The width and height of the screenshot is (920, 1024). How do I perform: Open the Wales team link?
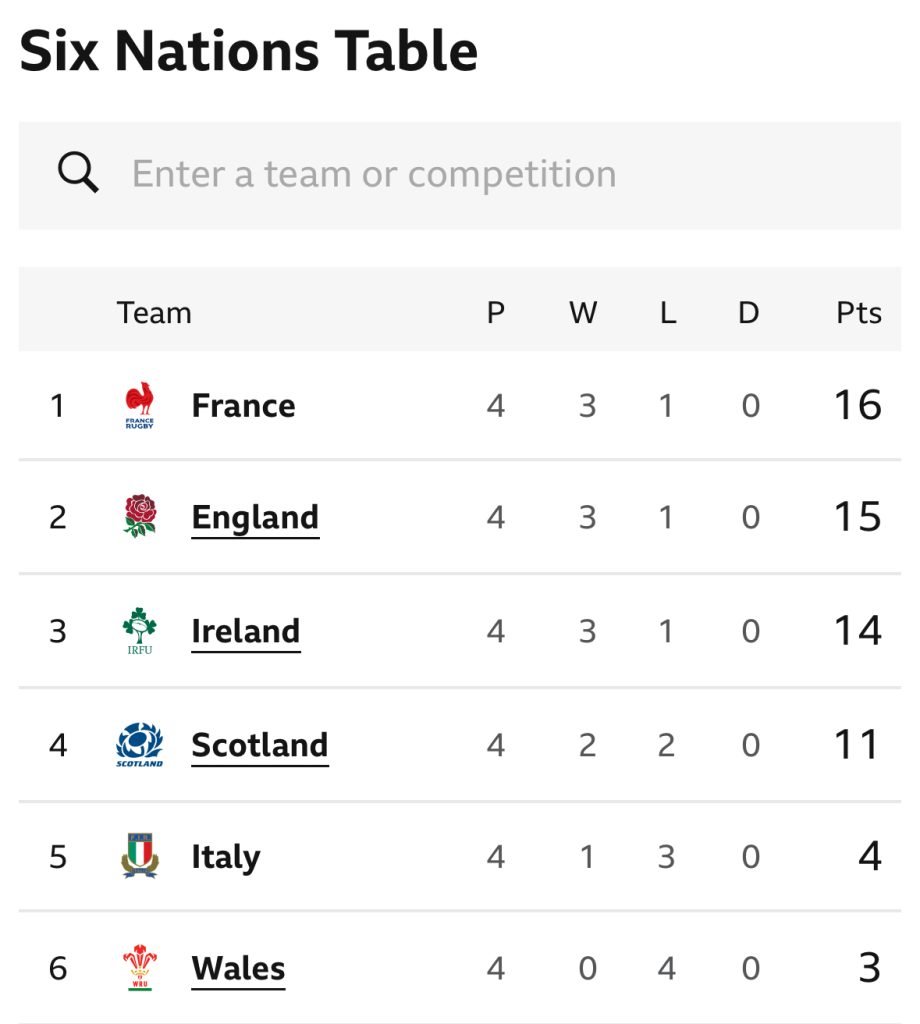[x=238, y=969]
